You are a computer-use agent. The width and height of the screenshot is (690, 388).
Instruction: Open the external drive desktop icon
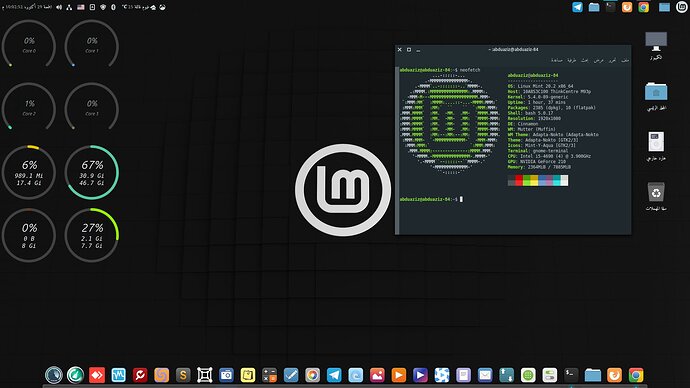656,146
